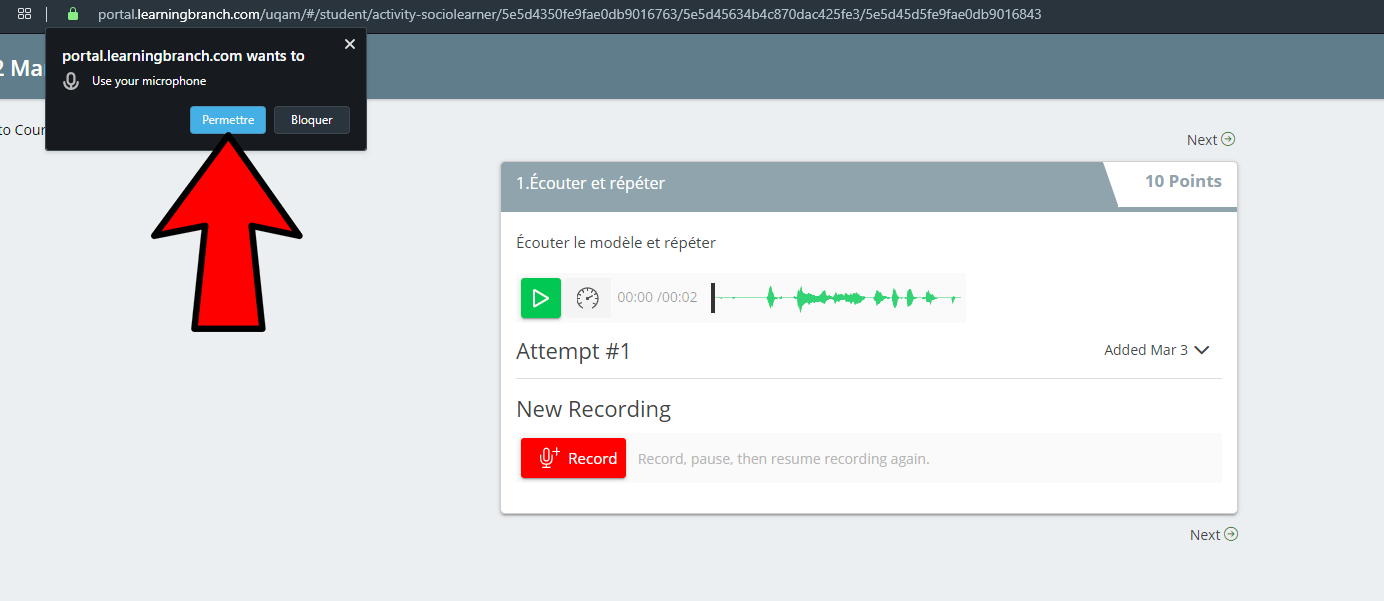Screen dimensions: 1384x601
Task: Click the bottom Next link text
Action: (x=1204, y=535)
